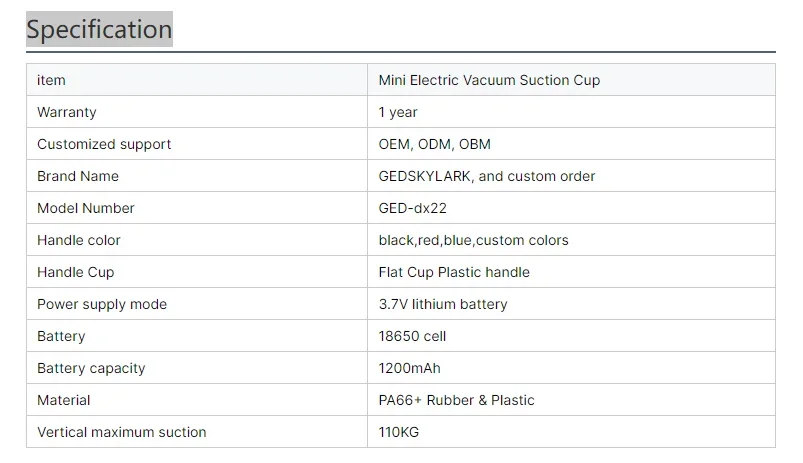Image resolution: width=803 pixels, height=463 pixels.
Task: Click the Customized support label
Action: (x=104, y=144)
